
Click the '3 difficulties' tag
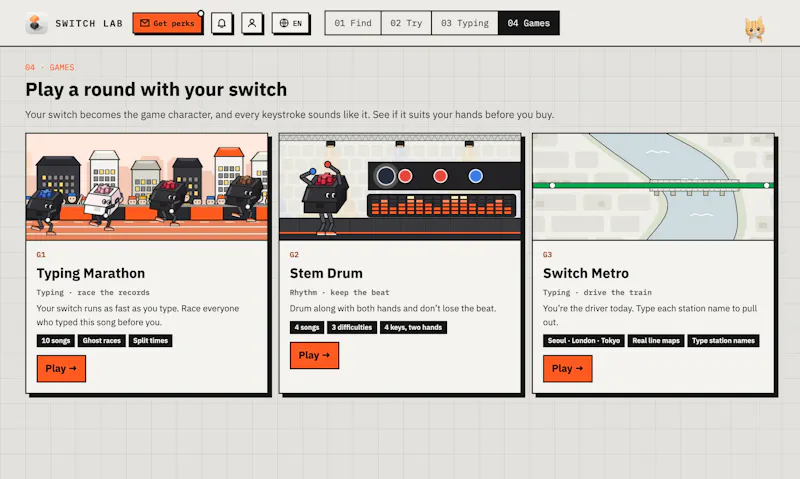click(352, 327)
